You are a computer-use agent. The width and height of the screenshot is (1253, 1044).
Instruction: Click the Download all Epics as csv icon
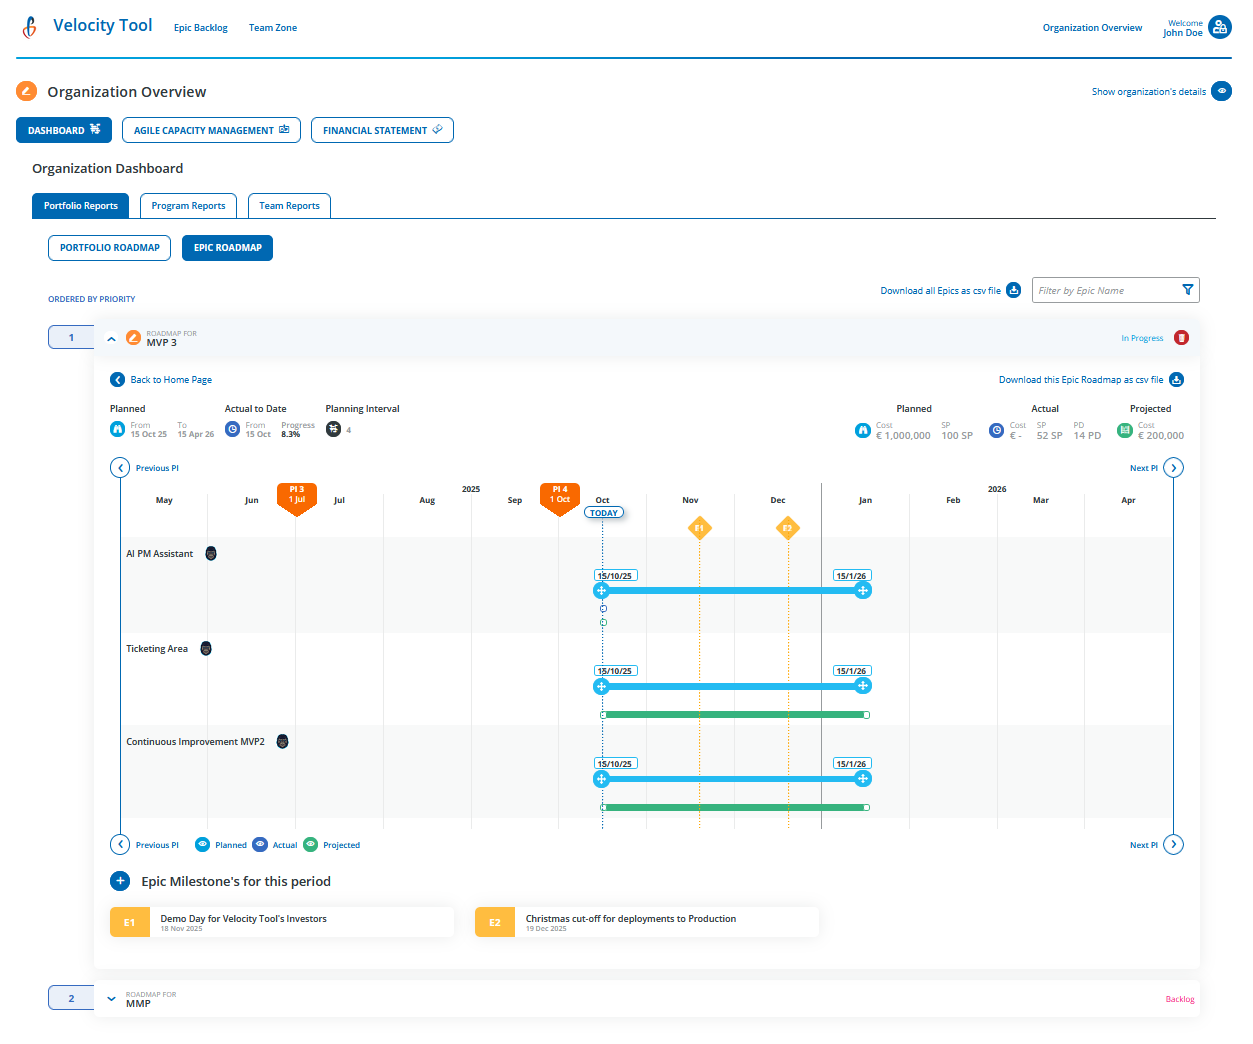click(1013, 290)
